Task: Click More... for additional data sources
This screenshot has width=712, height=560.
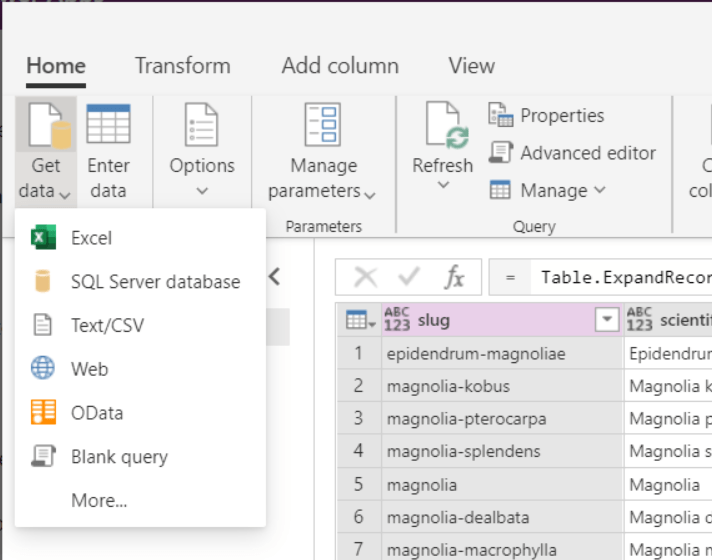Action: pyautogui.click(x=99, y=500)
